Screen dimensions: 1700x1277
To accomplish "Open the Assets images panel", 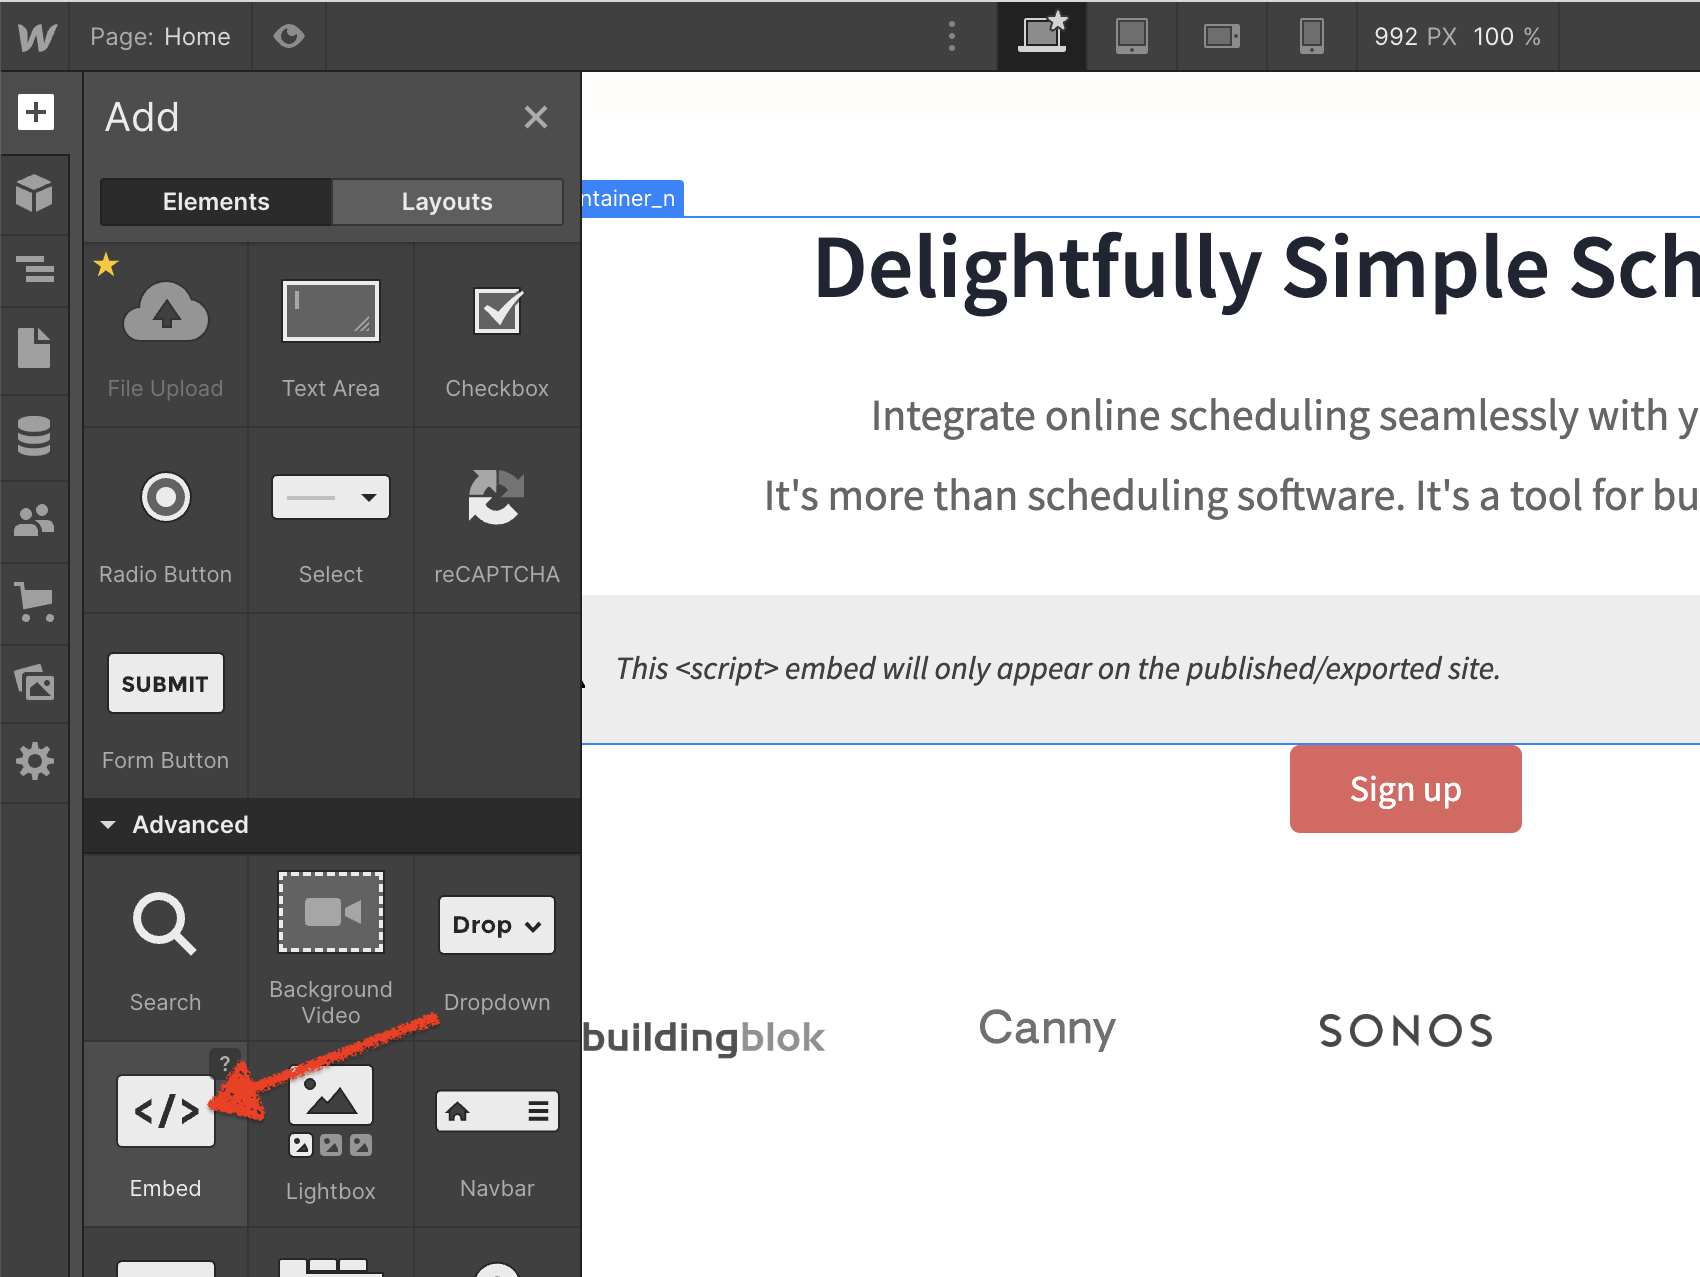I will pos(35,683).
